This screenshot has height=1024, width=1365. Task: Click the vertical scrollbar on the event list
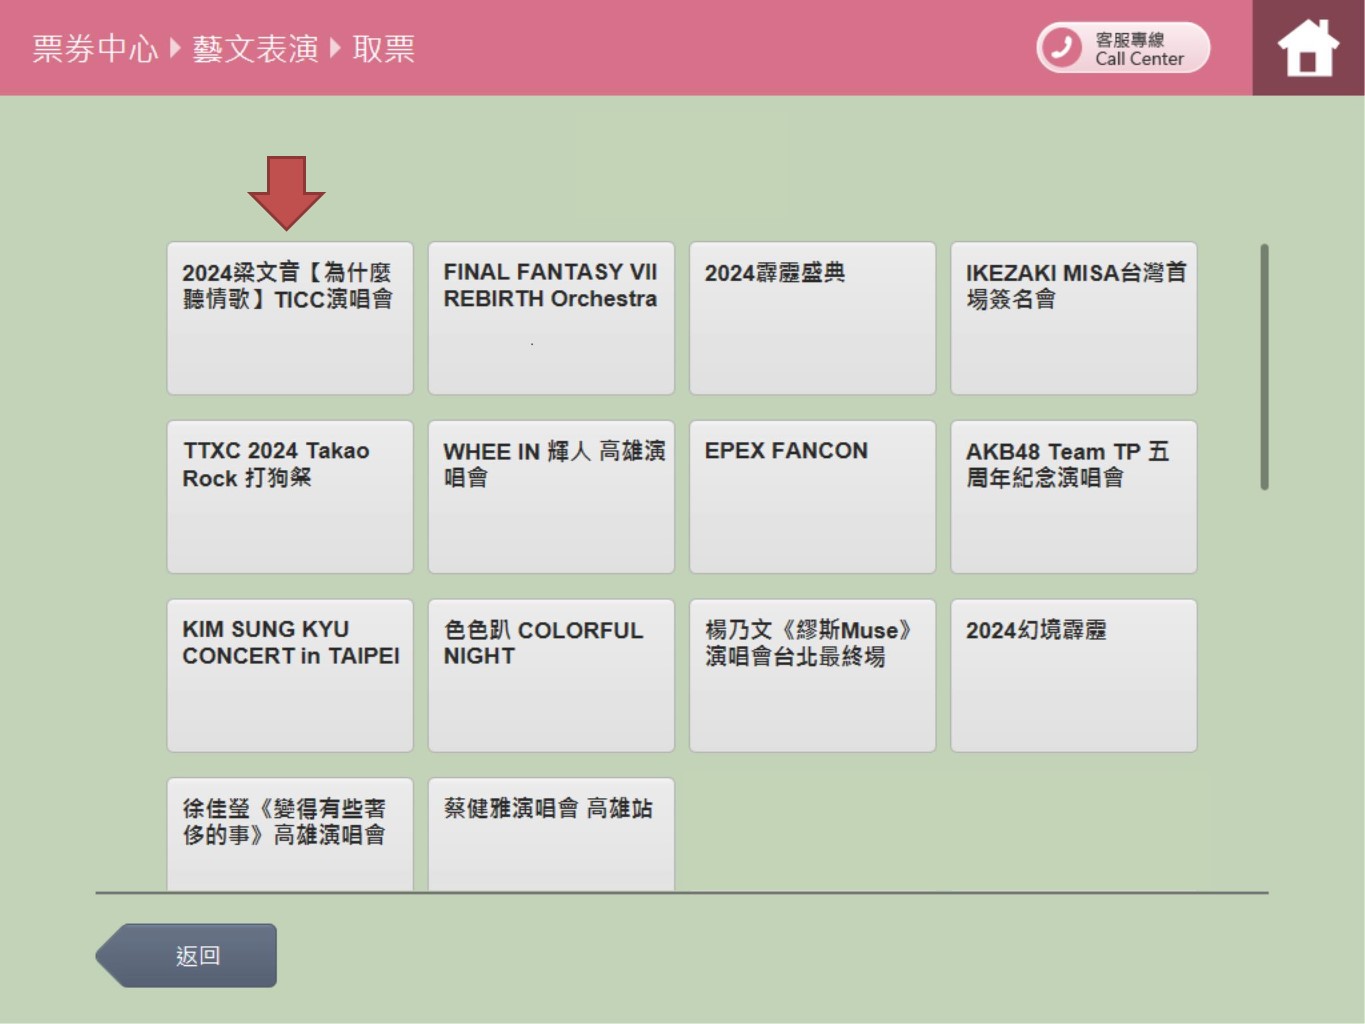1264,367
